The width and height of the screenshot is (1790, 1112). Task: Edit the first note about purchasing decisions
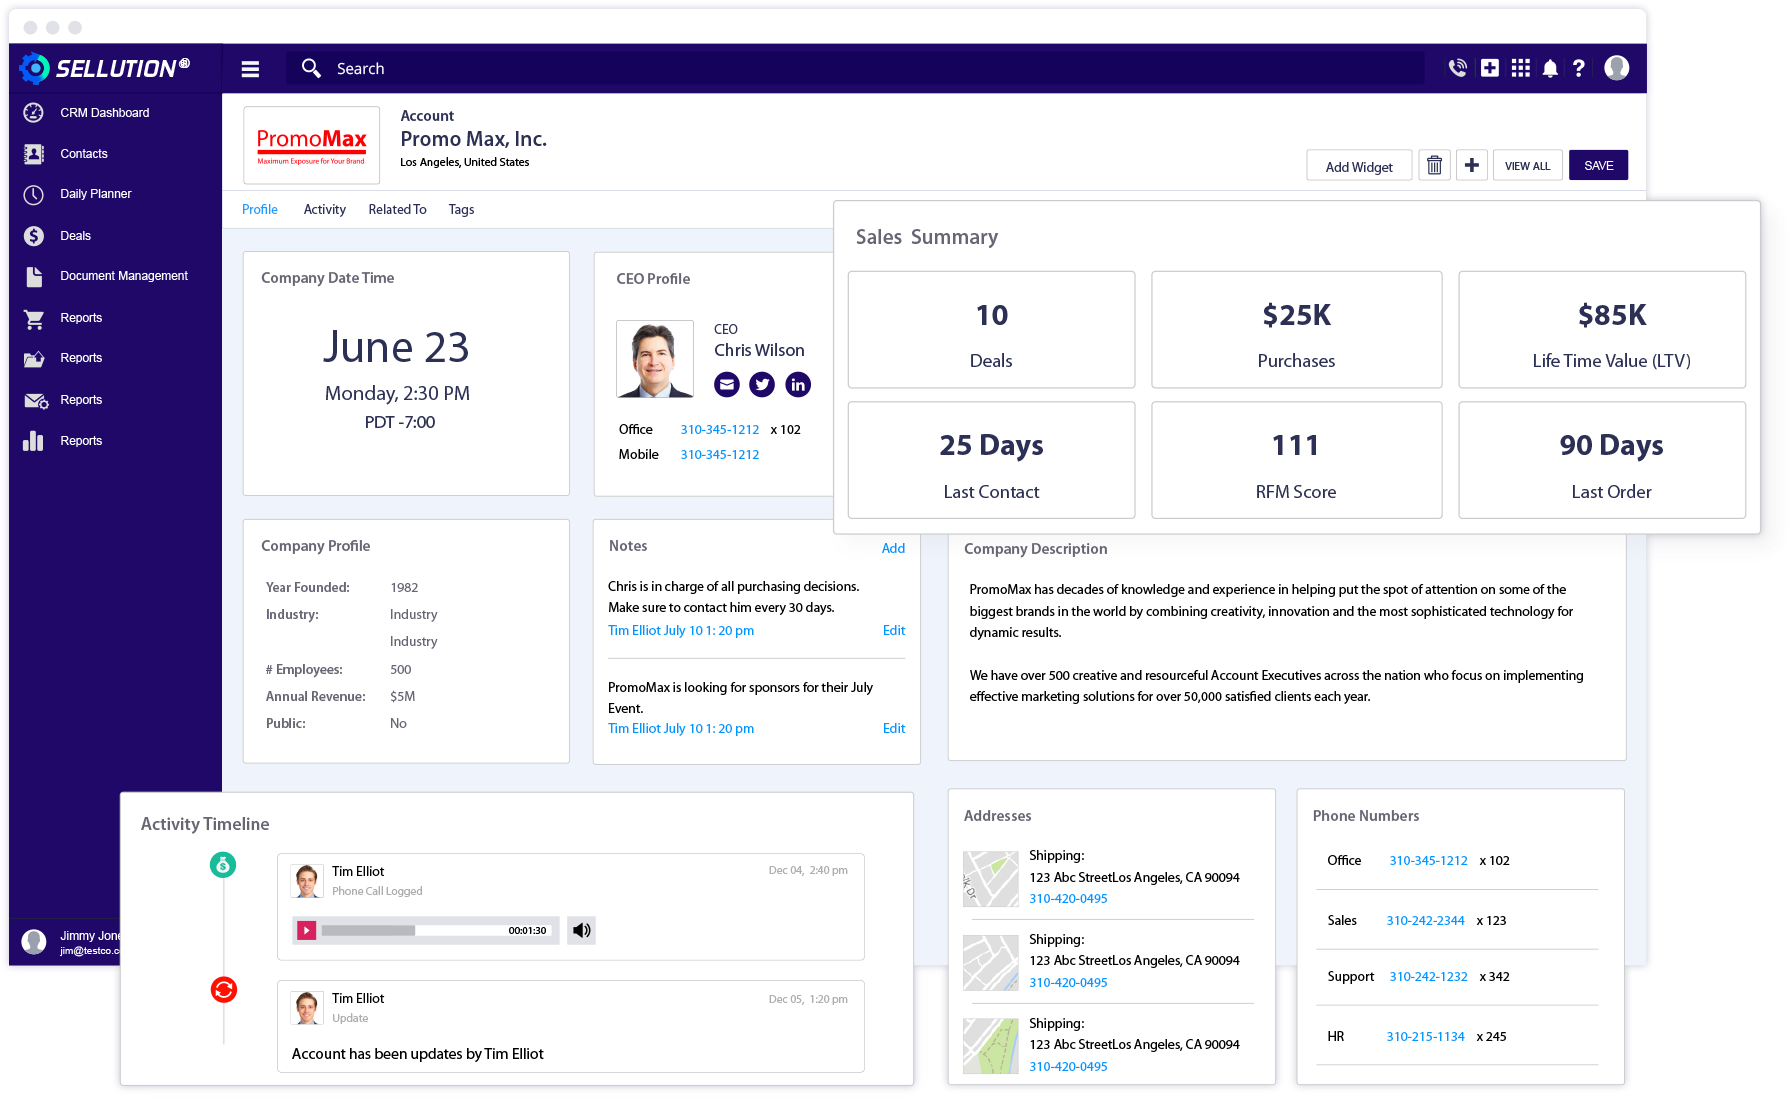[x=894, y=630]
